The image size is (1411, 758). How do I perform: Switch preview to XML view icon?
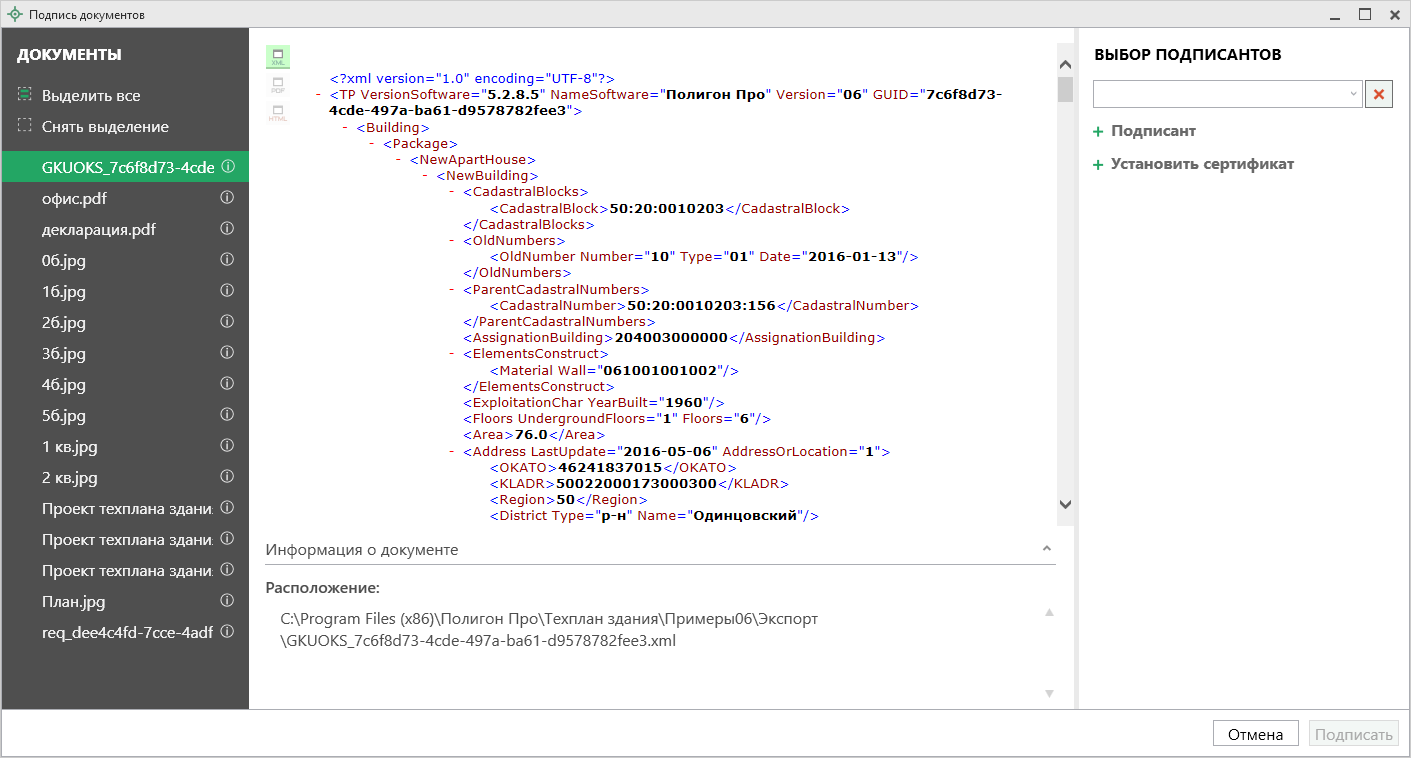pyautogui.click(x=278, y=57)
